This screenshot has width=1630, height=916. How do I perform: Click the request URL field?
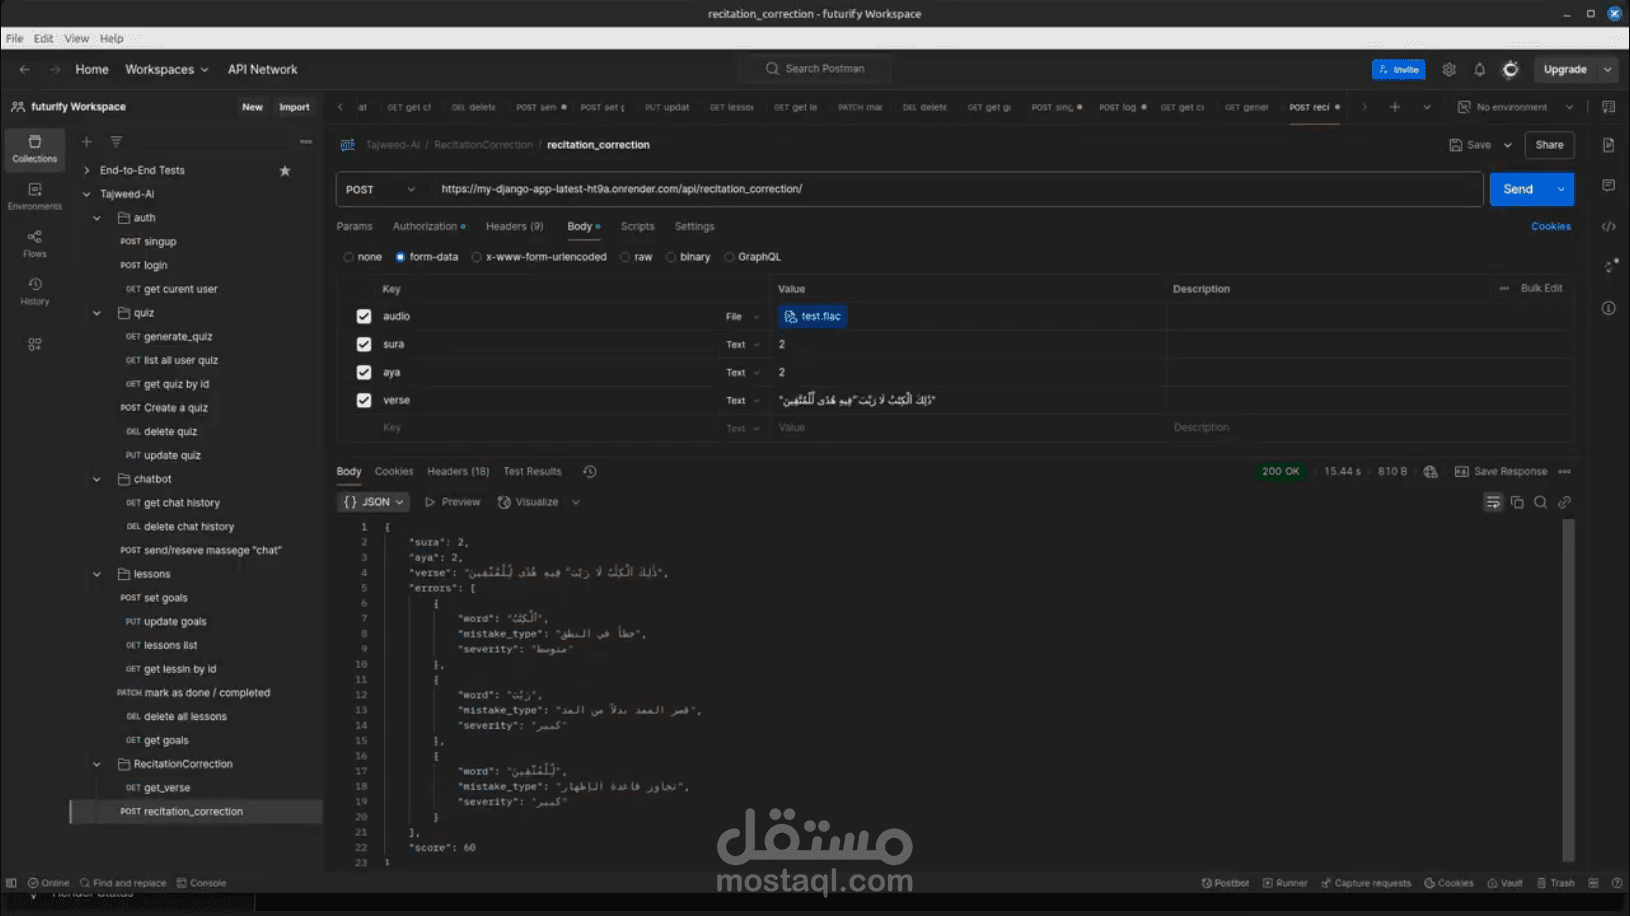[957, 189]
